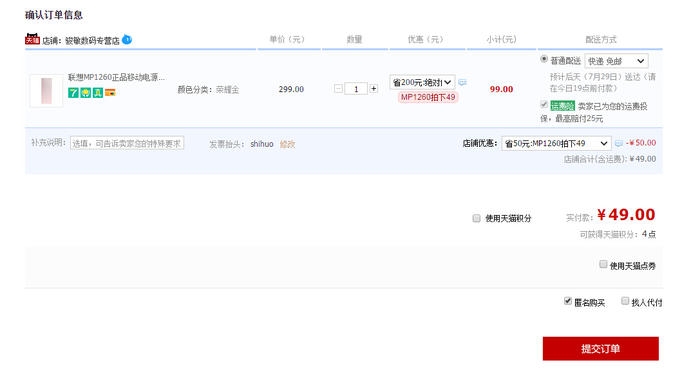Click the red 提交订单 submit button
This screenshot has width=700, height=376.
point(600,349)
